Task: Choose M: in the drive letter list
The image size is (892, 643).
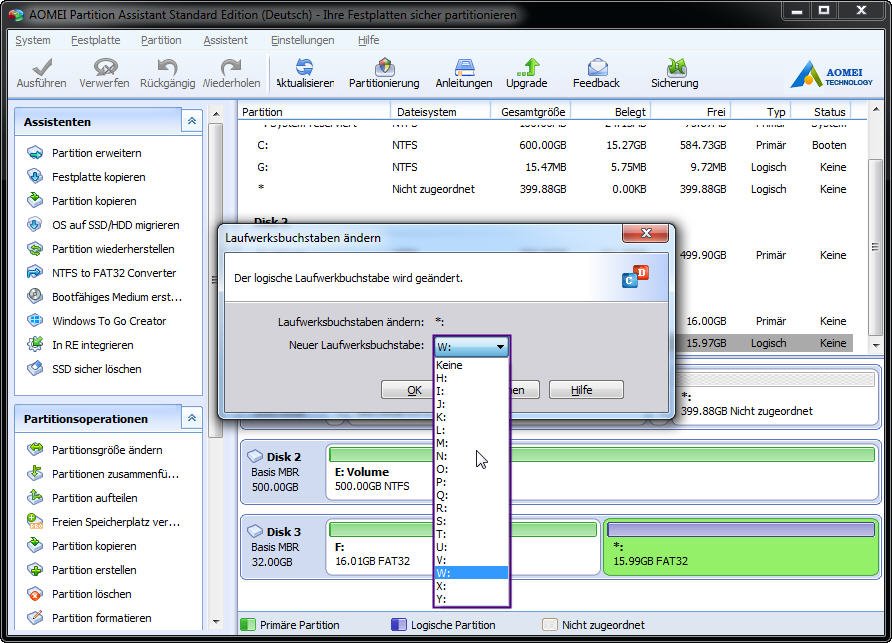Action: tap(471, 443)
